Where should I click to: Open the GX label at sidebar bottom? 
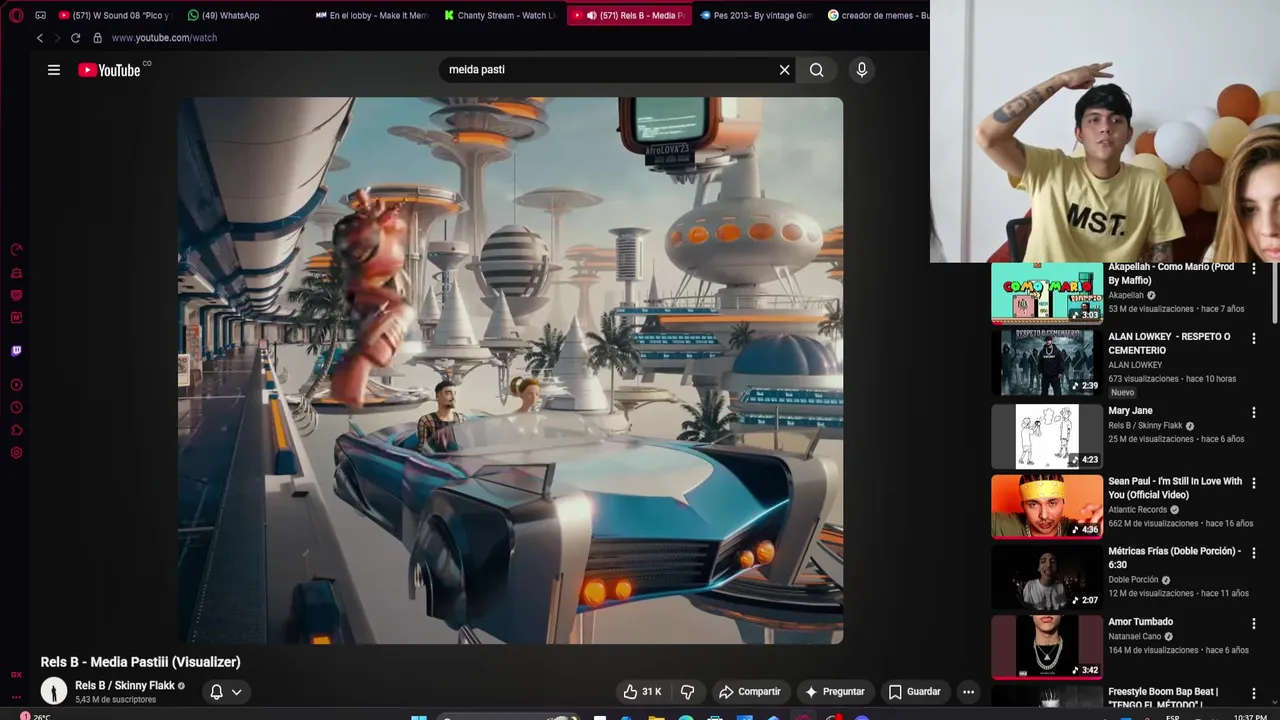[x=16, y=675]
